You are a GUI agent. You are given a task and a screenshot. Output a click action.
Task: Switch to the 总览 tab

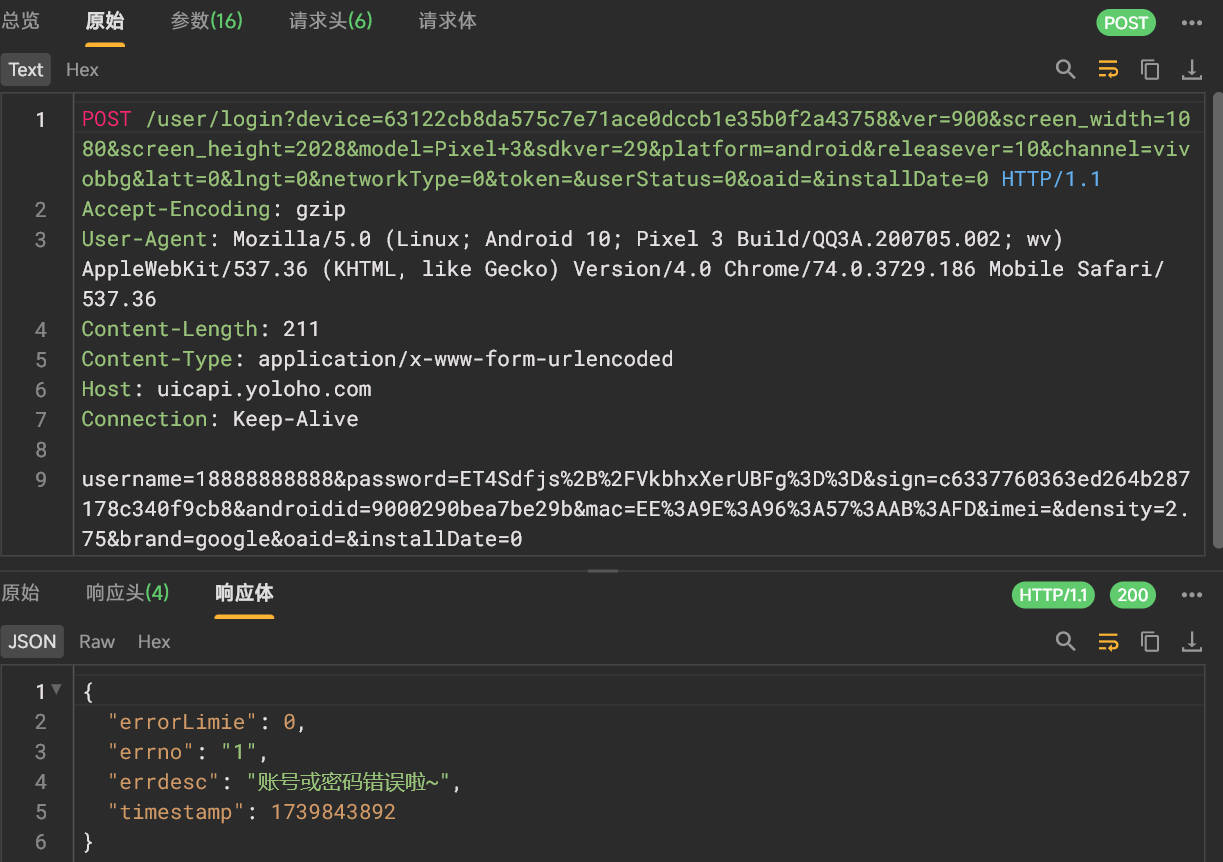coord(21,21)
